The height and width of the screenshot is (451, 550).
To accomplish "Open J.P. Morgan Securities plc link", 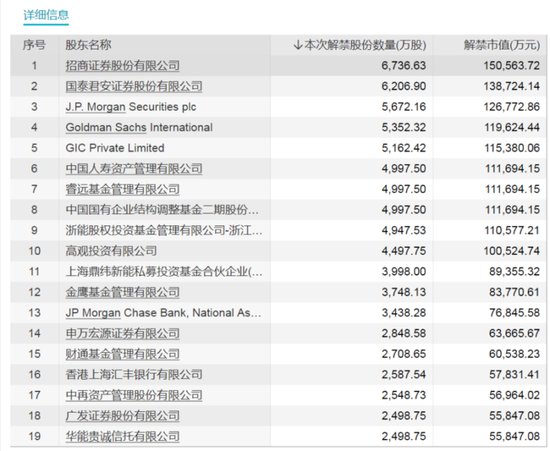I will pos(131,107).
